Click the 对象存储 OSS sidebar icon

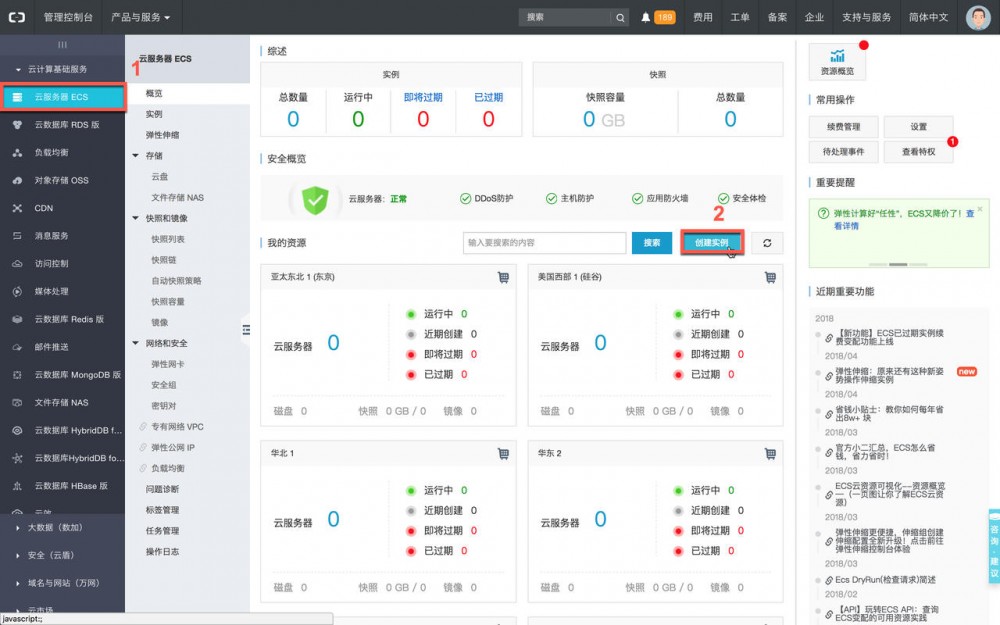pos(17,180)
